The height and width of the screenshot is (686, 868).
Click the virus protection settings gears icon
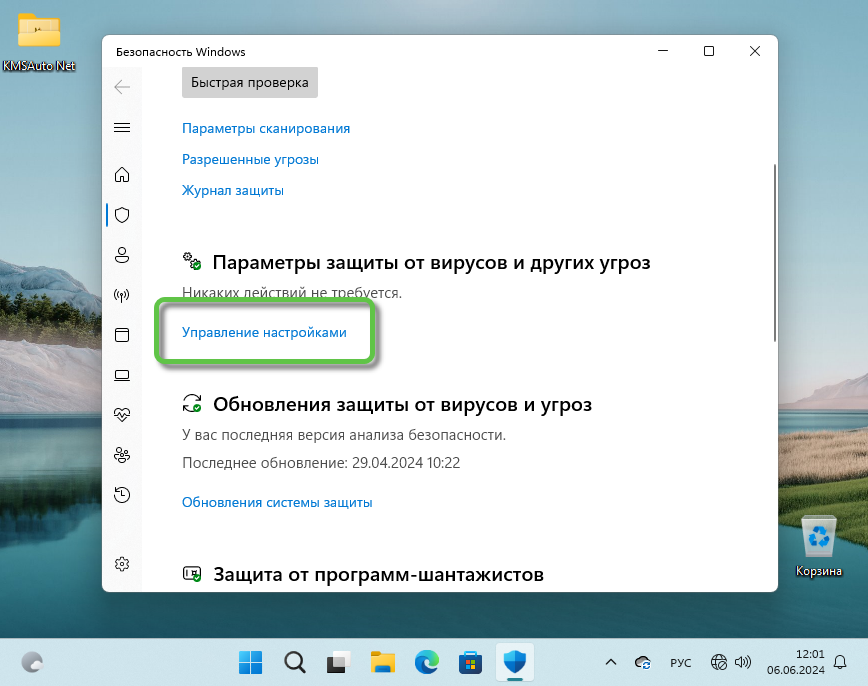pyautogui.click(x=192, y=261)
